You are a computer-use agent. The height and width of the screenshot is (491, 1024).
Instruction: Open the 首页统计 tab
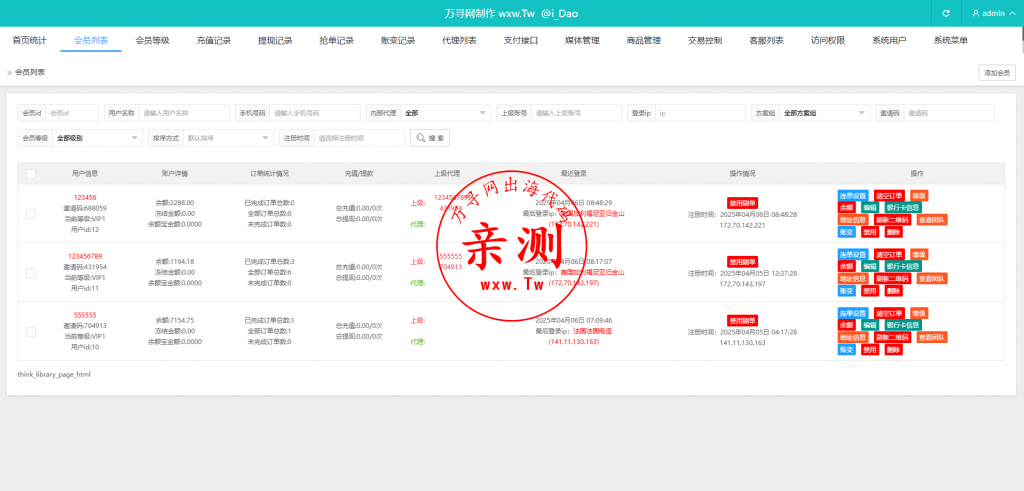point(29,40)
